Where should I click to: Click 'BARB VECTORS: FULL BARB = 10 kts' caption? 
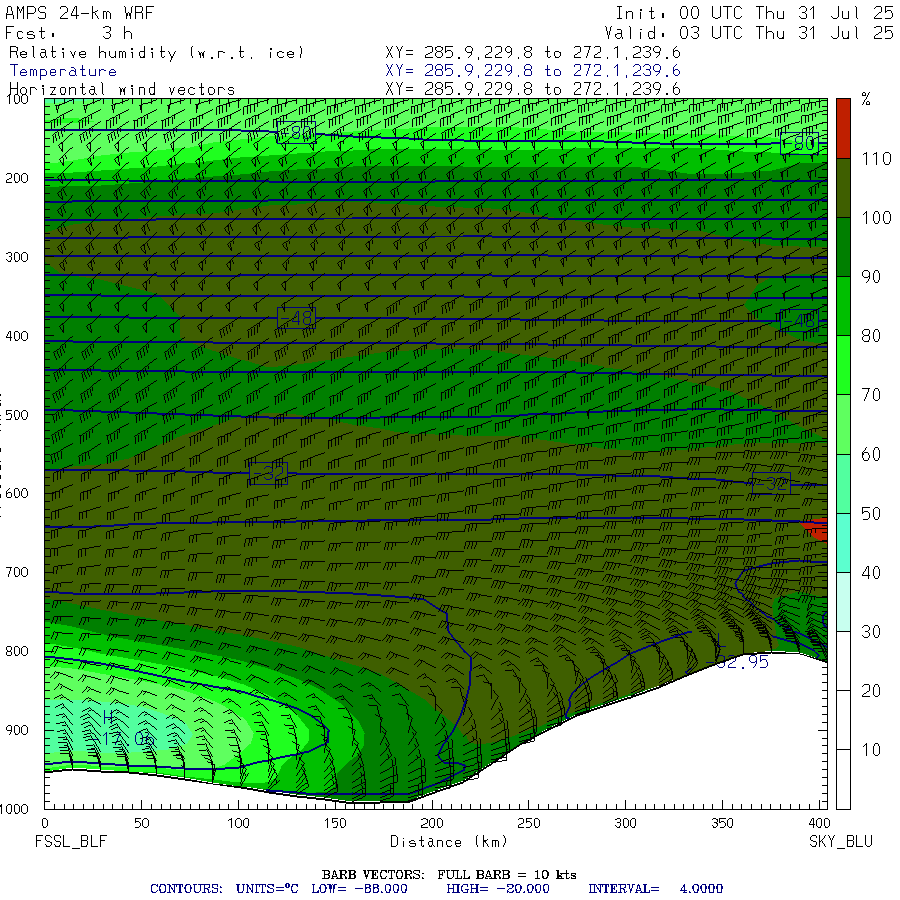pyautogui.click(x=449, y=875)
